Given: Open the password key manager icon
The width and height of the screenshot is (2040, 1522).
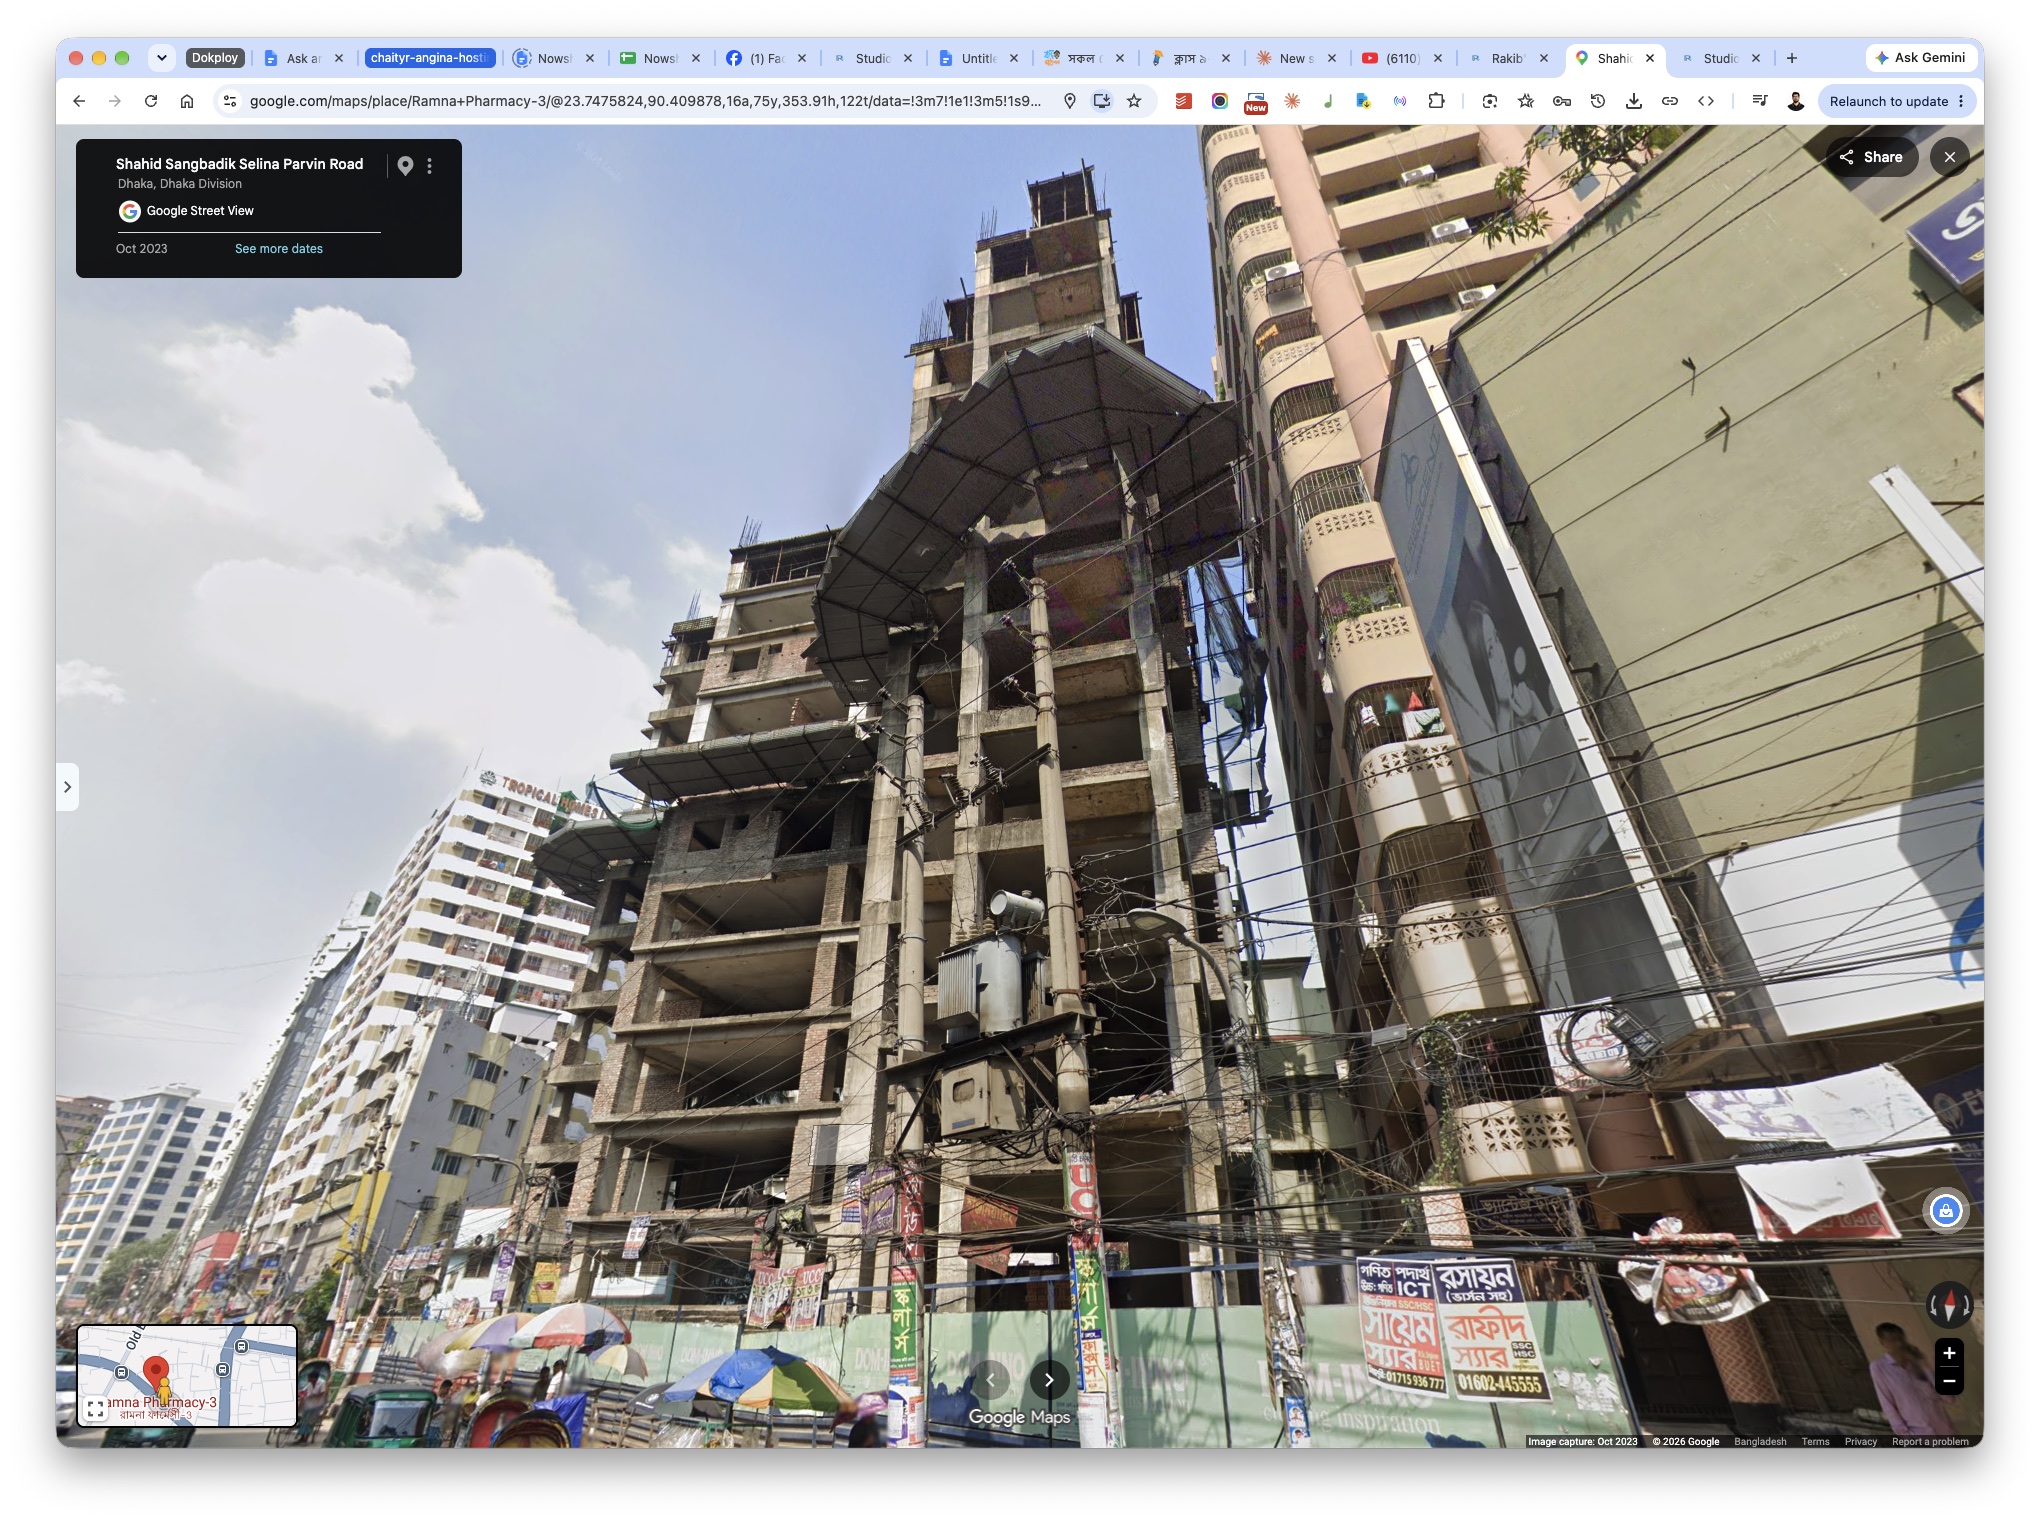Looking at the screenshot, I should point(1562,101).
